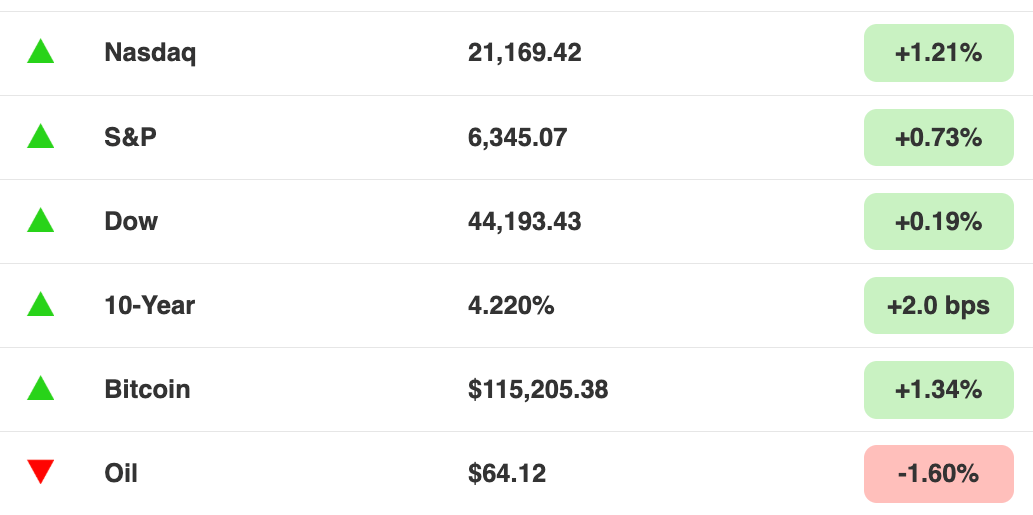Select the Dow label
The image size is (1033, 515).
tap(131, 221)
